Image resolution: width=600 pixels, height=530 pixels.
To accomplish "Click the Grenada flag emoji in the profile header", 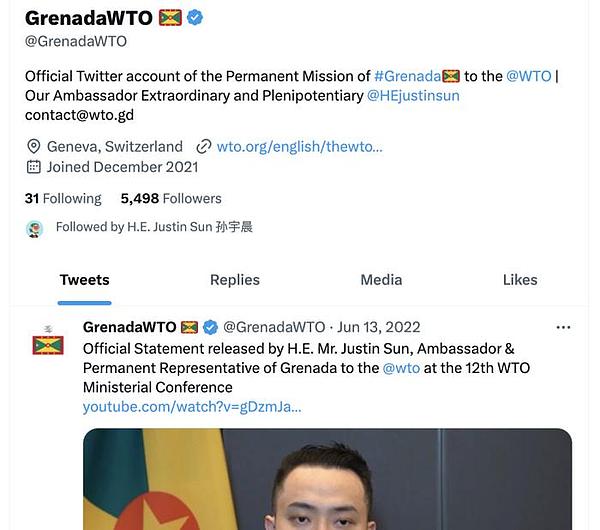I will coord(170,18).
